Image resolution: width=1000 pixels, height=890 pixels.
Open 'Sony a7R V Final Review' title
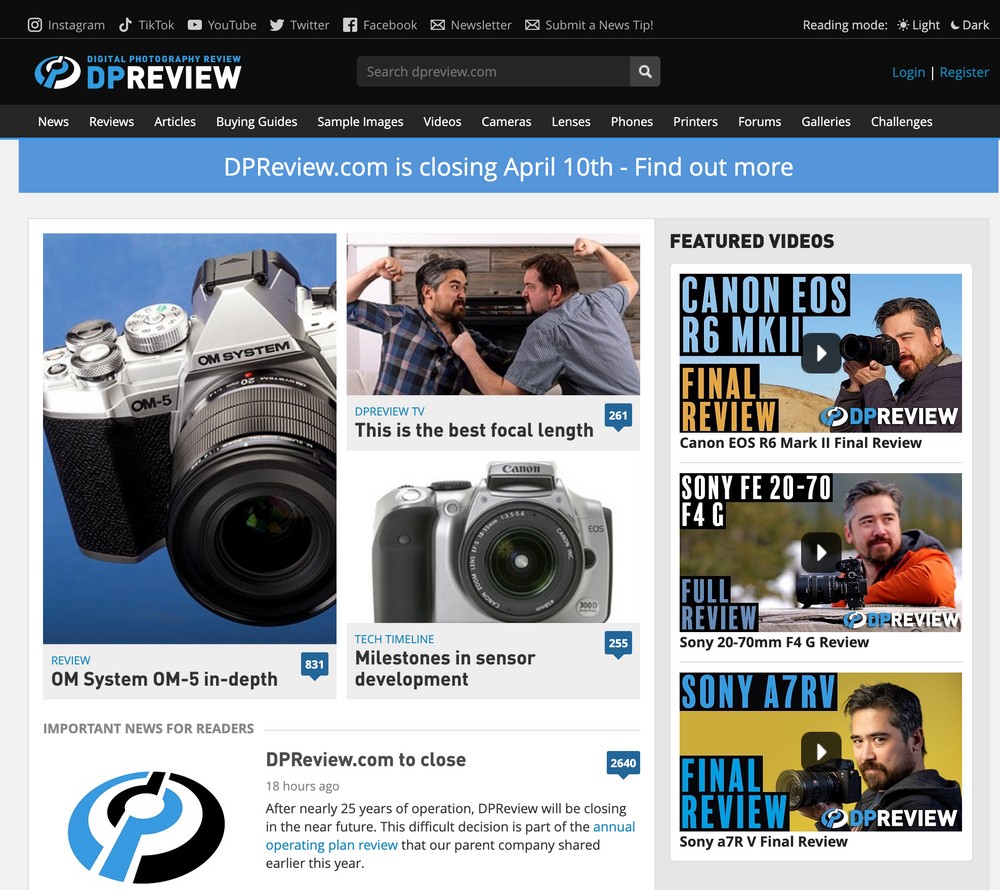pos(763,842)
